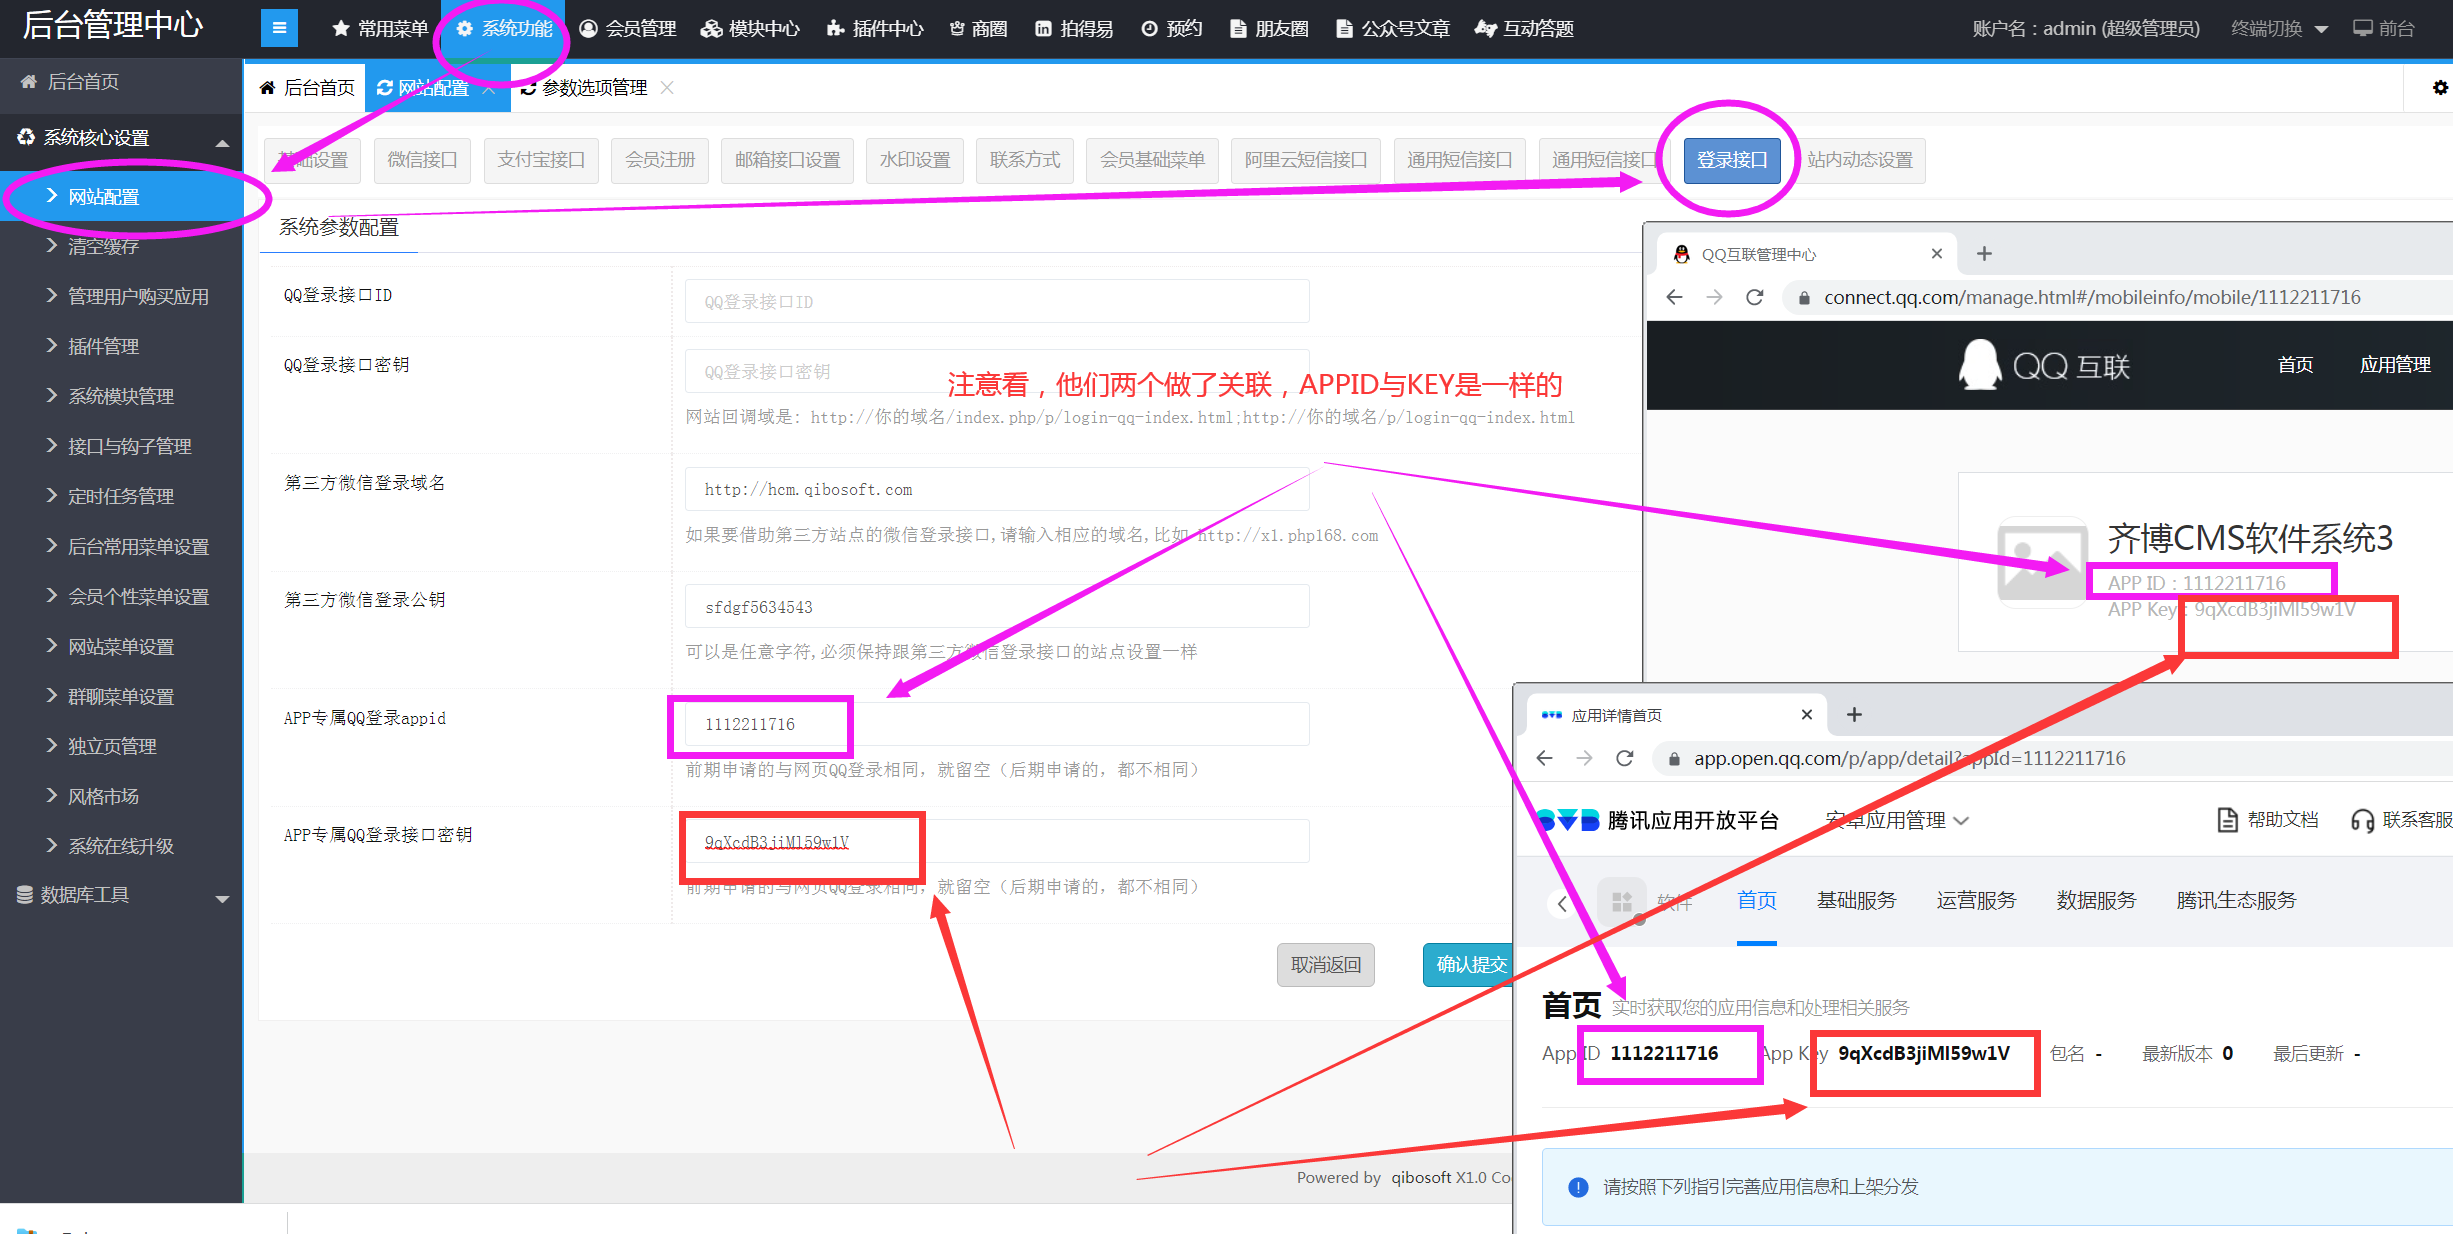Open new tab in 应用详情首页 browser
The image size is (2453, 1234).
click(1854, 715)
